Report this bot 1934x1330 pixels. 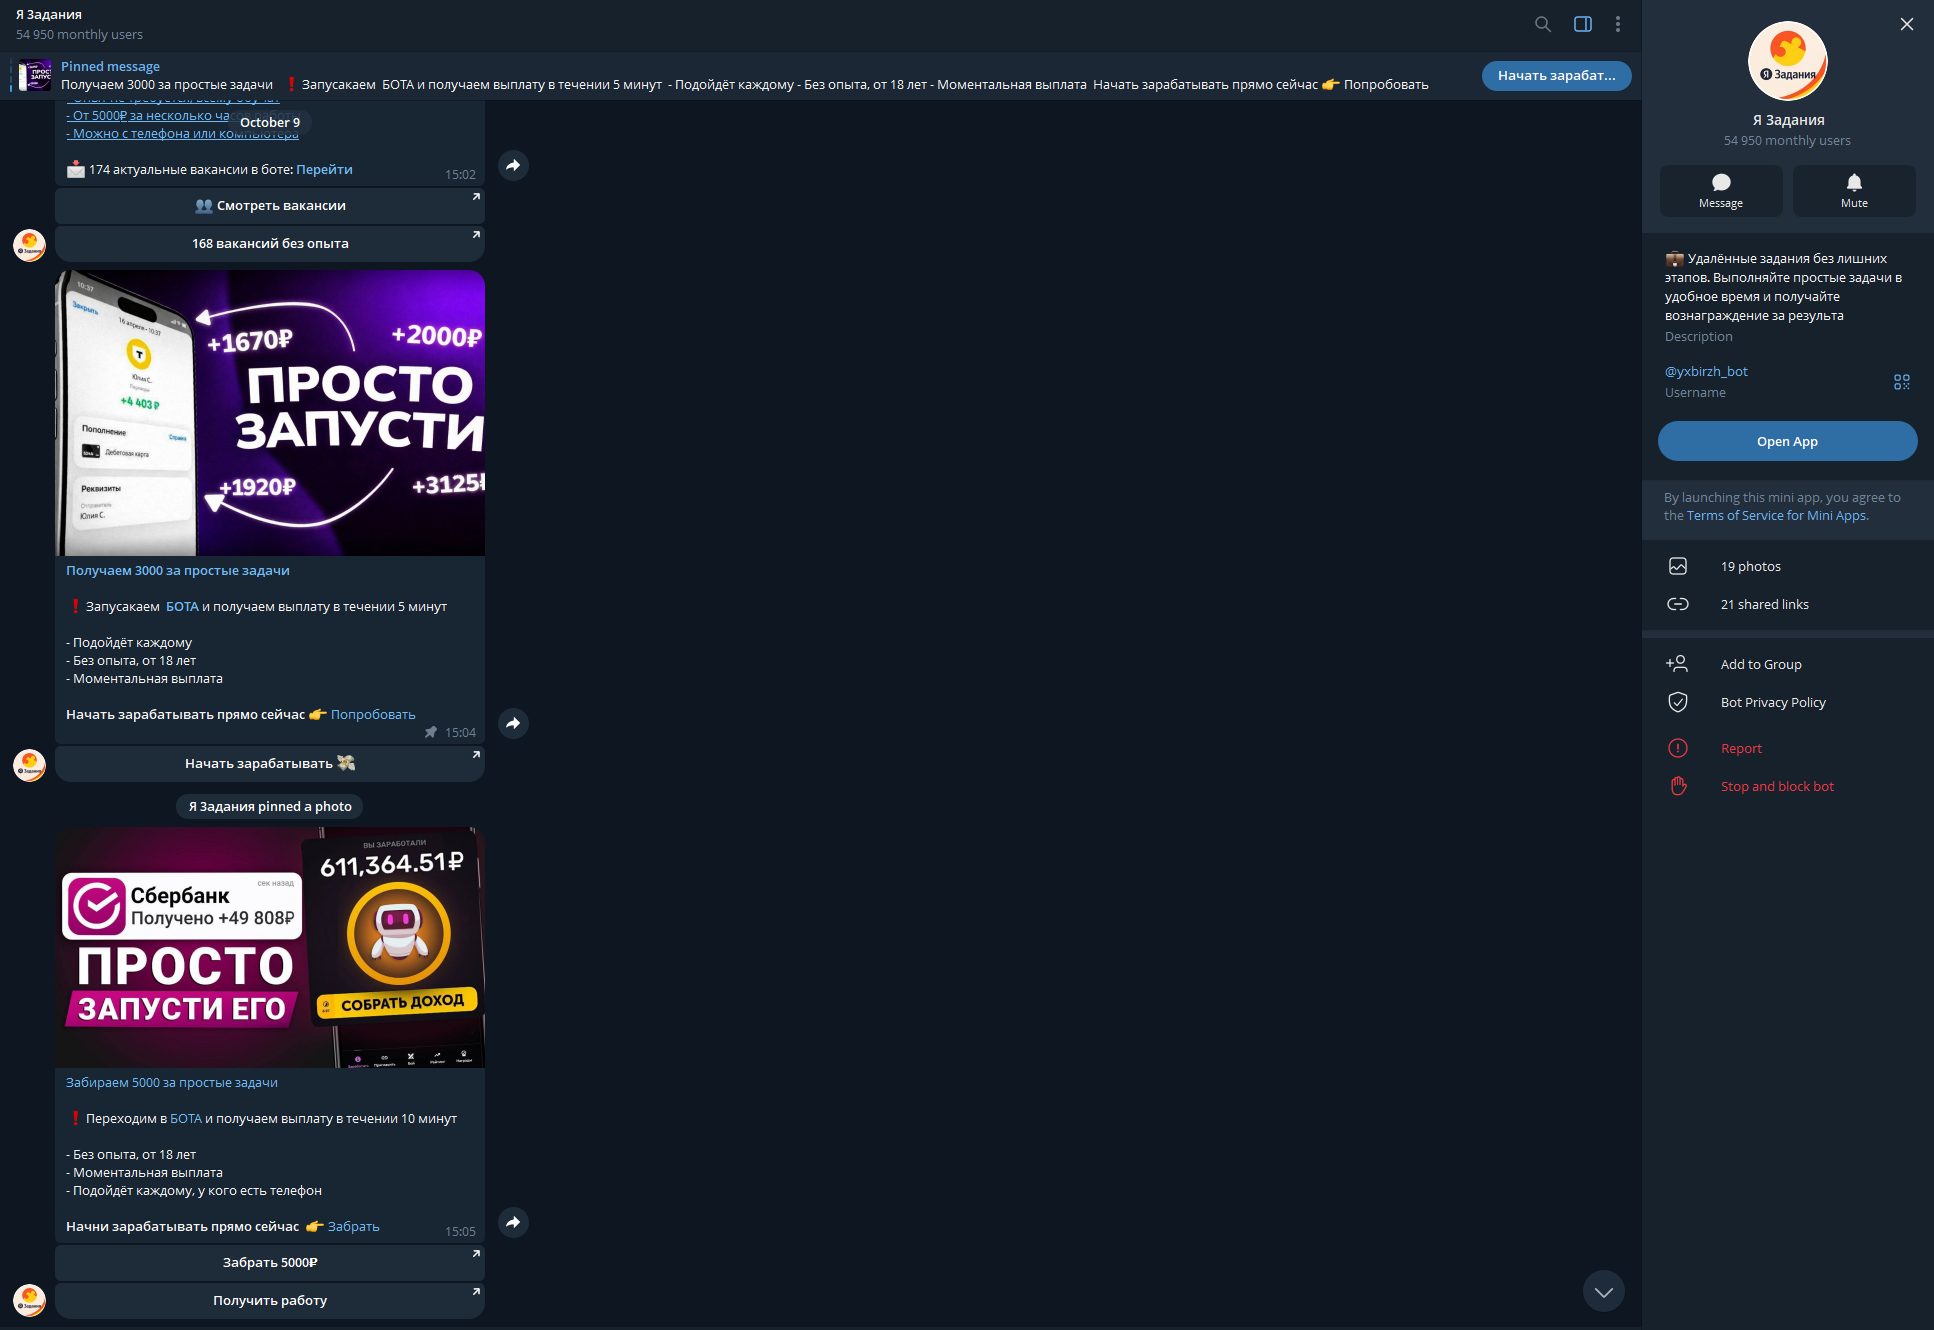click(x=1787, y=748)
